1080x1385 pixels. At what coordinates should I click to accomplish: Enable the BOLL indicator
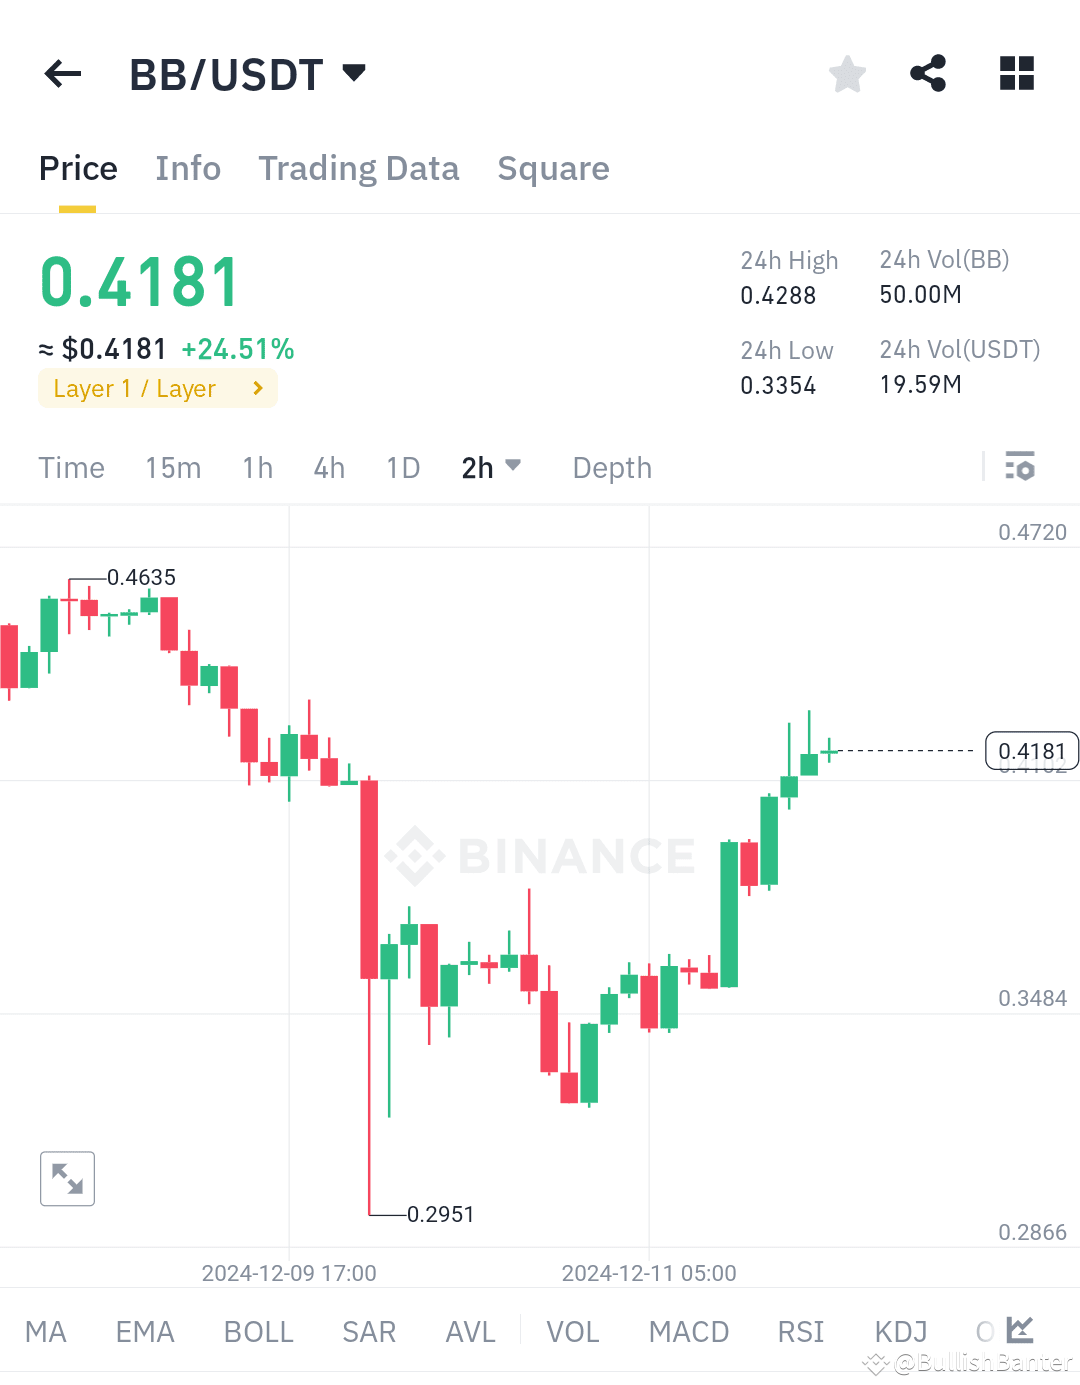[x=257, y=1331]
